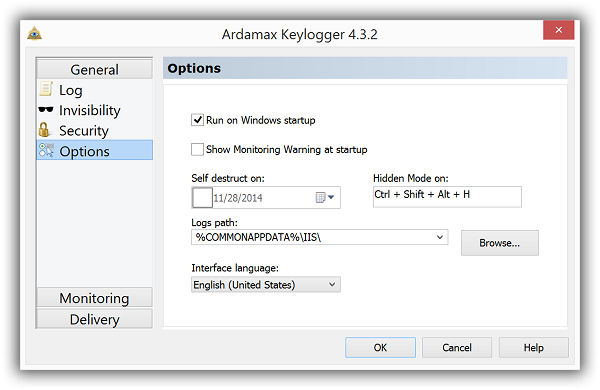
Task: Click the Log notepad icon
Action: [x=46, y=89]
